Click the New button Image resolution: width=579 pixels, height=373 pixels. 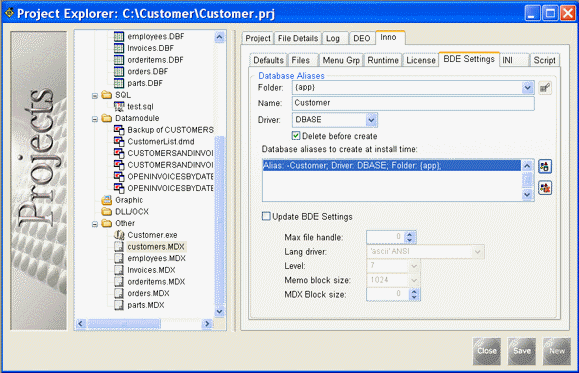(x=557, y=351)
